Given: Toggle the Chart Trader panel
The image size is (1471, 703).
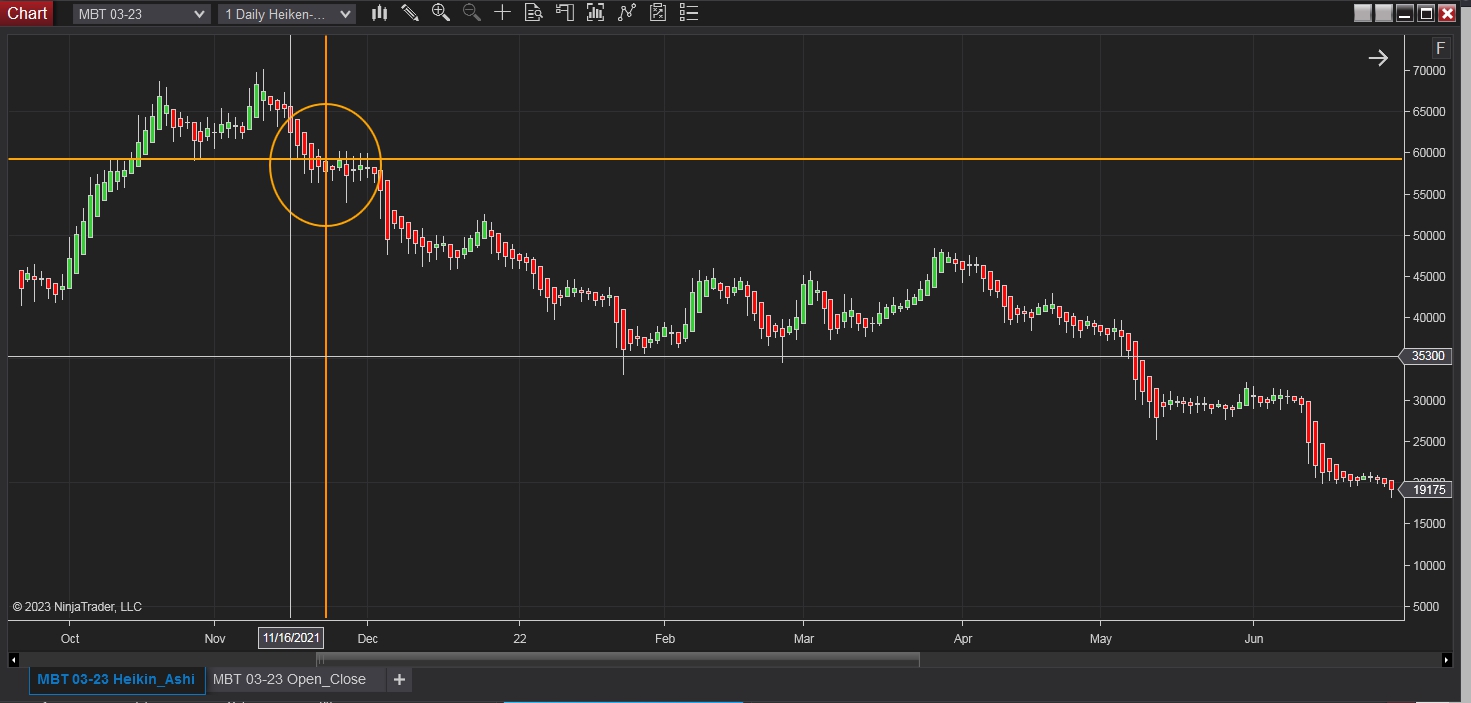Looking at the screenshot, I should click(565, 13).
